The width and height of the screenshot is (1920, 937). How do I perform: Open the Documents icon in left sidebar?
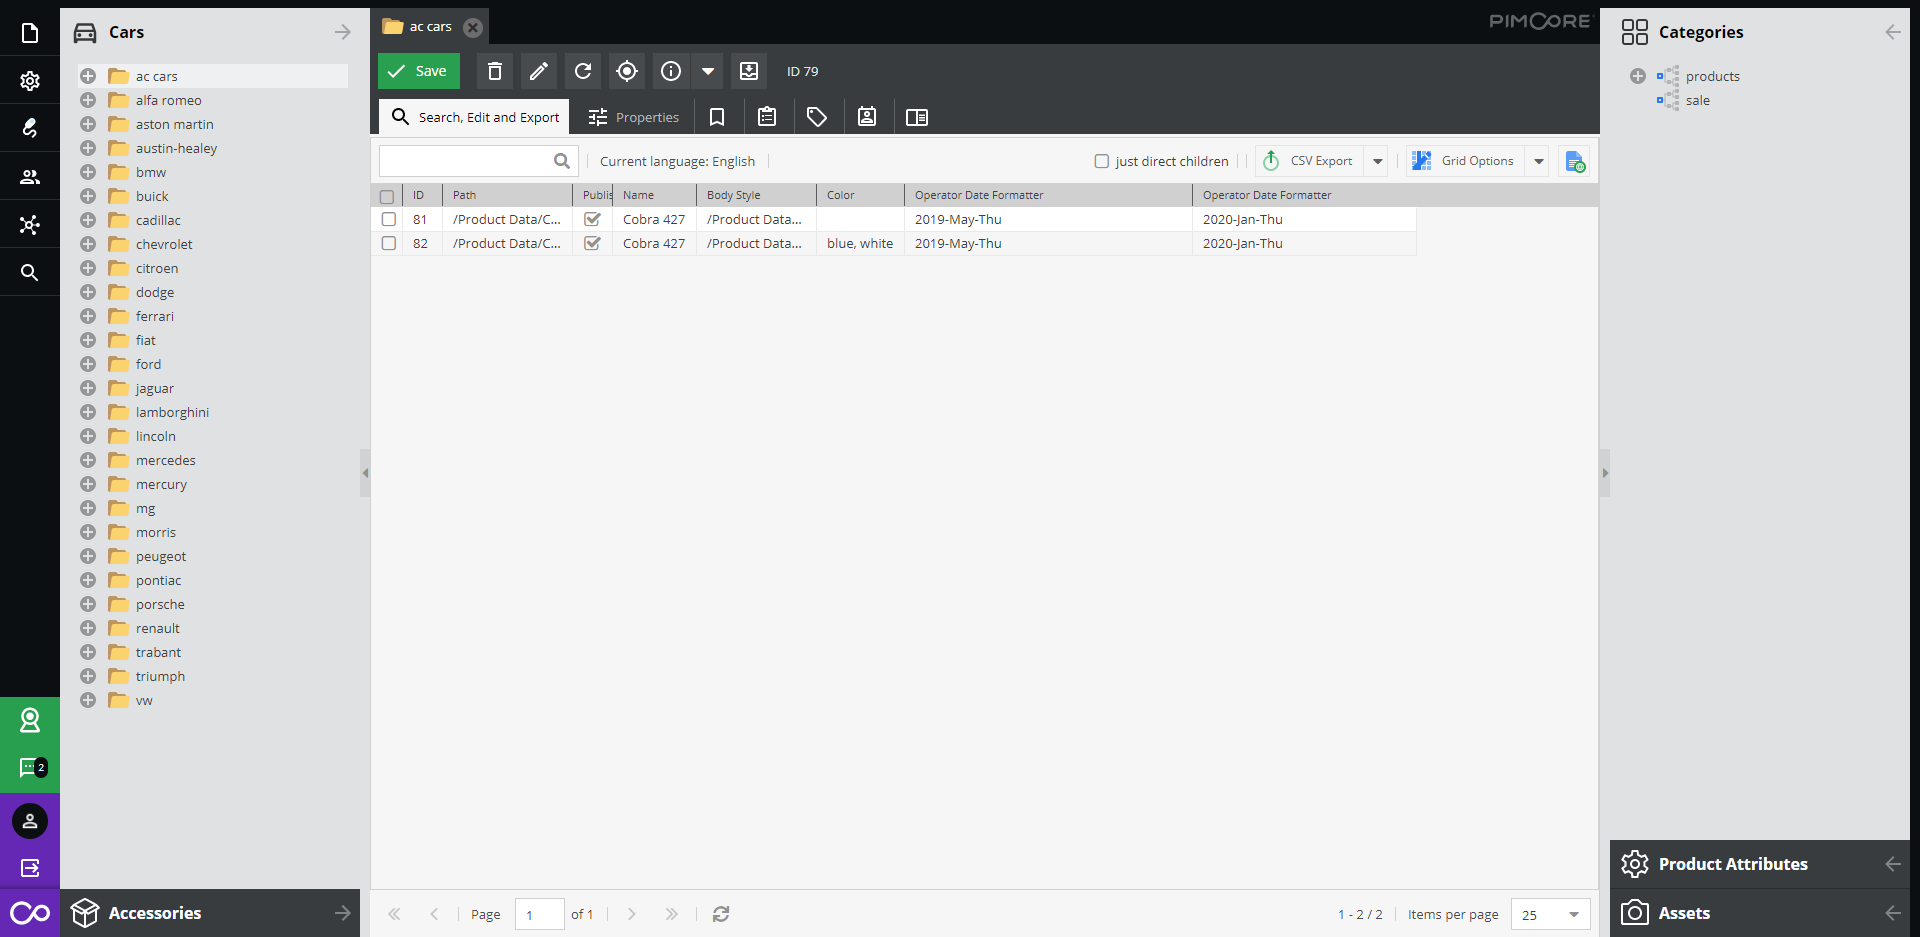pyautogui.click(x=30, y=33)
